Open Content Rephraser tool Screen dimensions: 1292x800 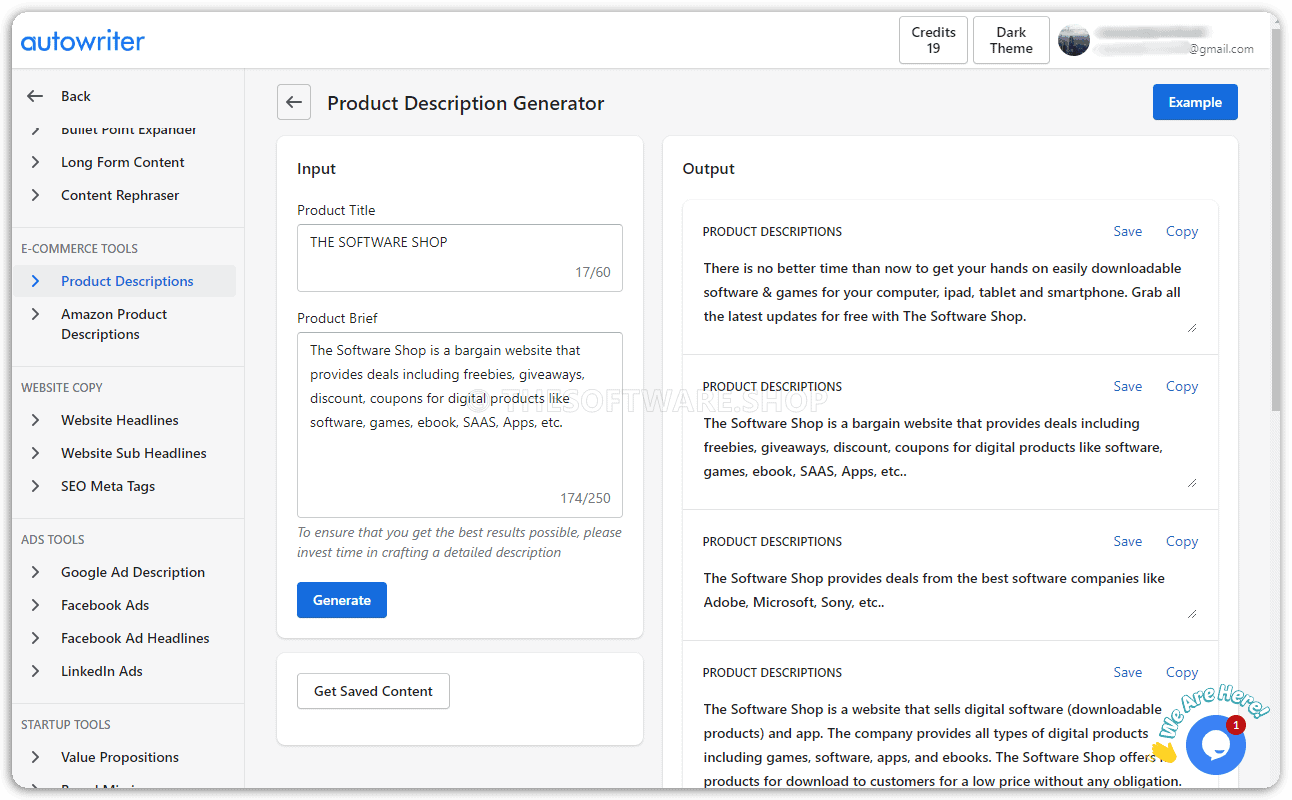coord(120,195)
